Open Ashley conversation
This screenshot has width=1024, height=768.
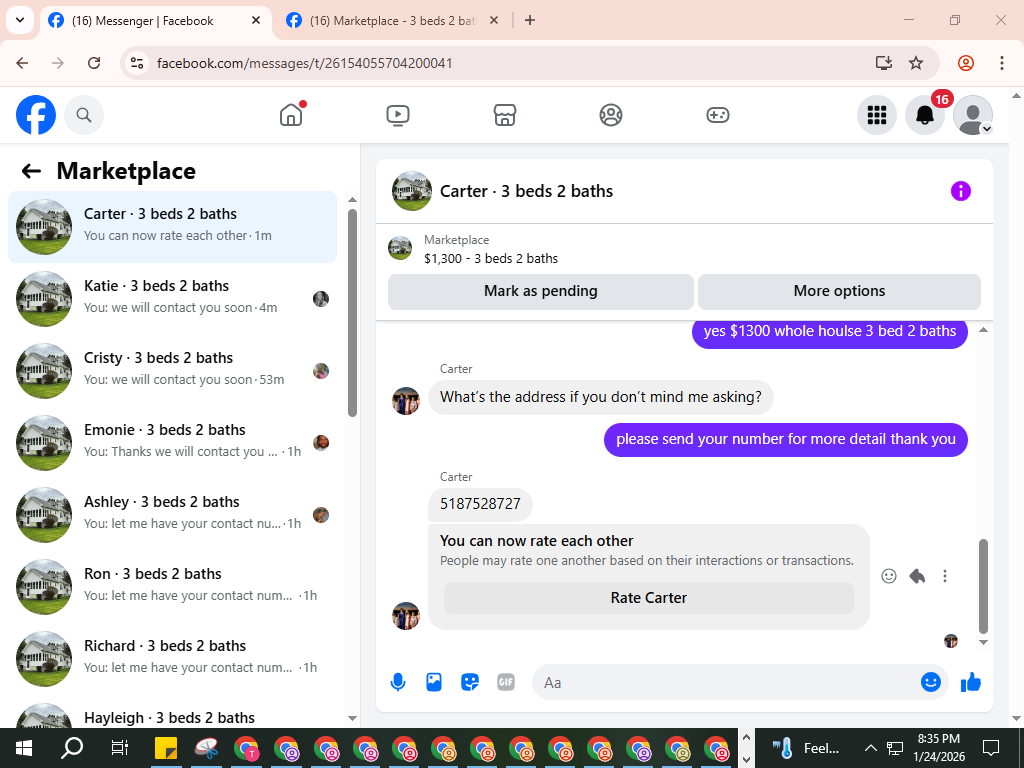pyautogui.click(x=172, y=515)
